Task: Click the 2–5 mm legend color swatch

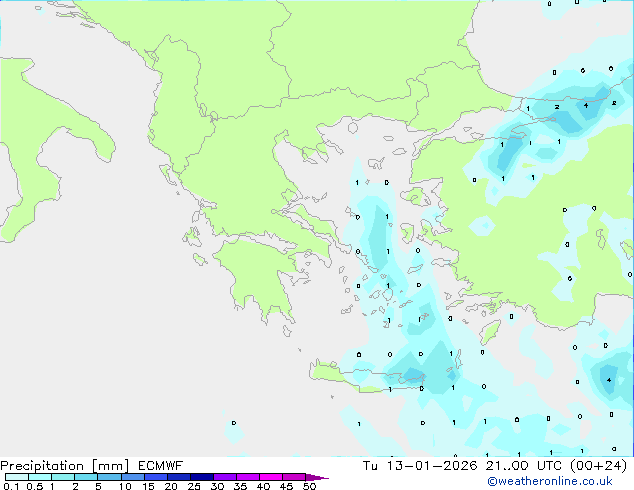Action: pos(86,477)
